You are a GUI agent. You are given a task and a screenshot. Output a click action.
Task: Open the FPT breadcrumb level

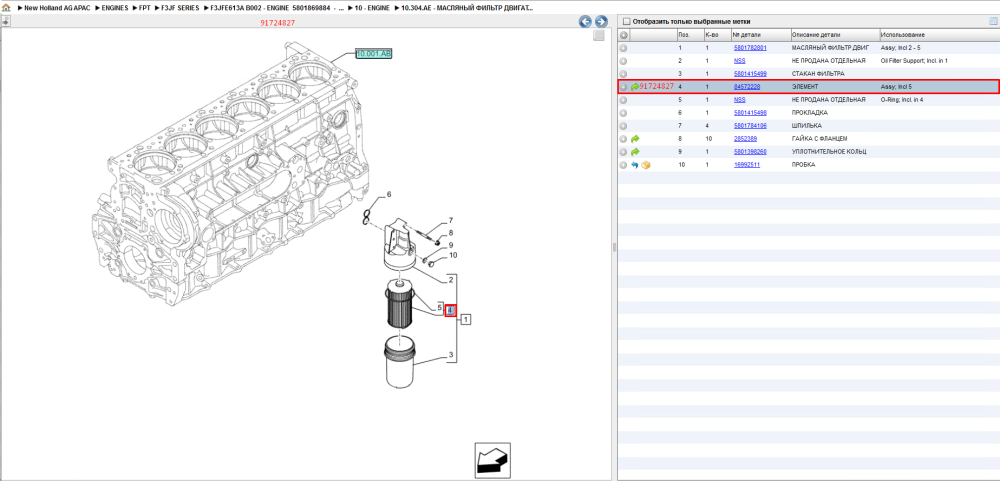145,8
